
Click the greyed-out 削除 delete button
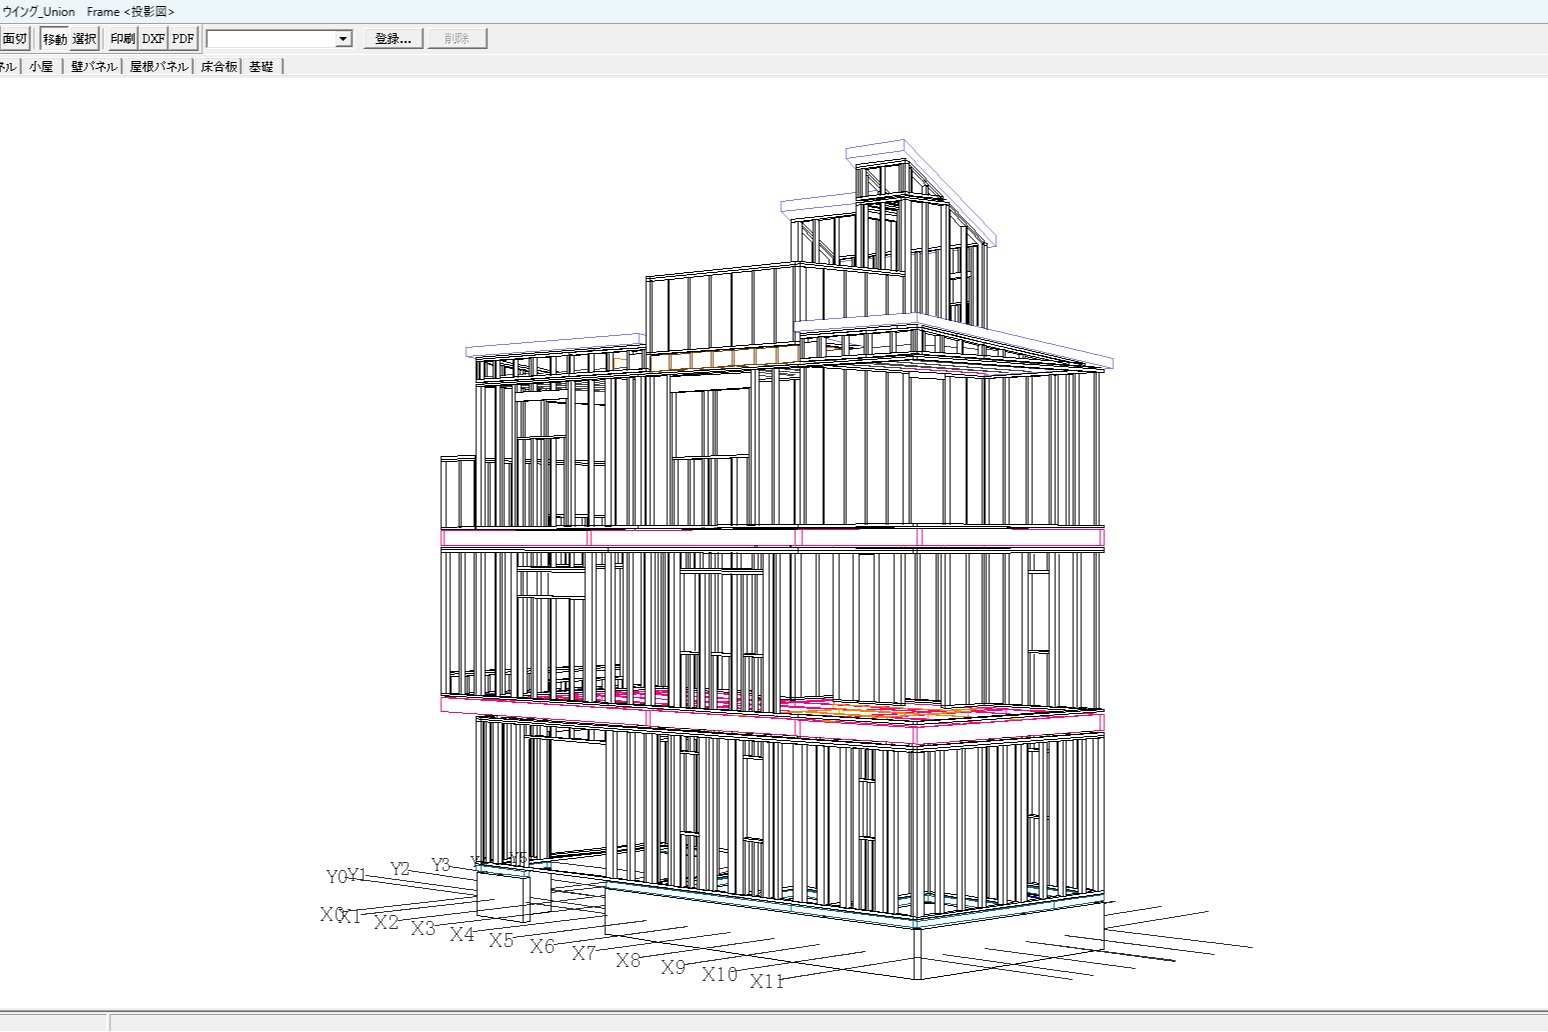point(456,39)
